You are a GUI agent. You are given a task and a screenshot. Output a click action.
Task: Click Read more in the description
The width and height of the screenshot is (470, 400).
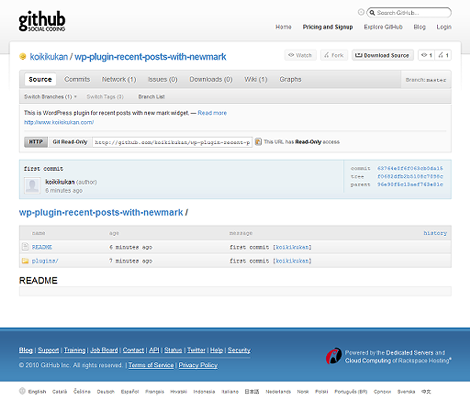click(212, 113)
